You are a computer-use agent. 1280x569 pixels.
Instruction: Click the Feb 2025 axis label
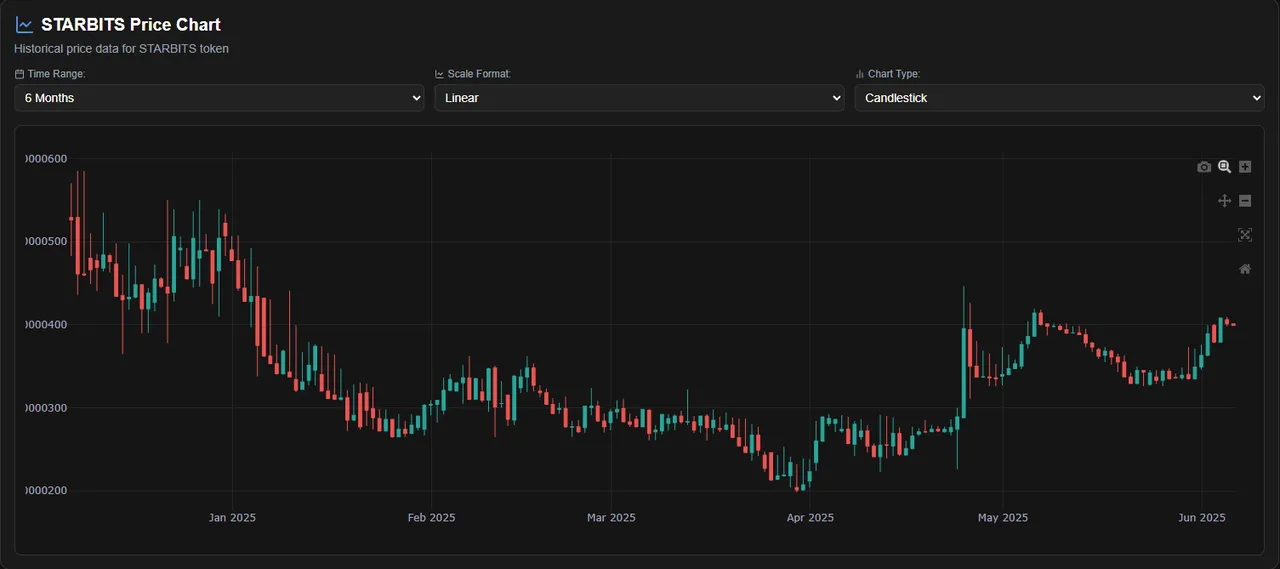click(x=431, y=517)
